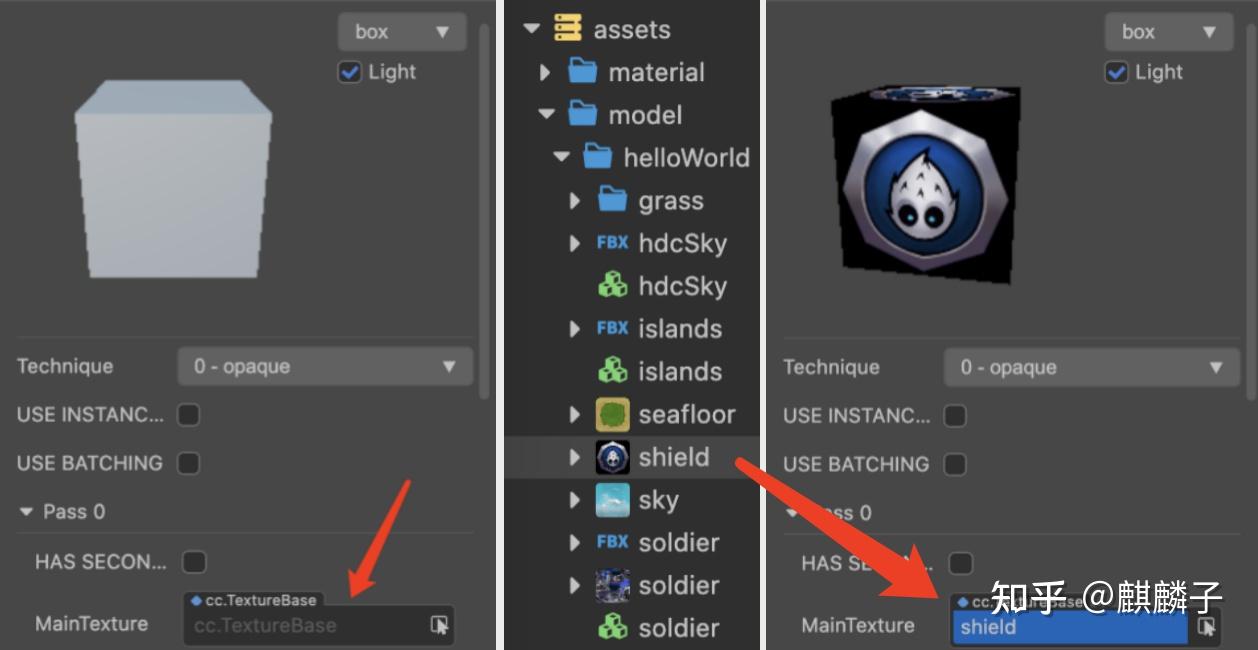1258x650 pixels.
Task: Click the sky texture thumbnail icon
Action: pyautogui.click(x=611, y=500)
